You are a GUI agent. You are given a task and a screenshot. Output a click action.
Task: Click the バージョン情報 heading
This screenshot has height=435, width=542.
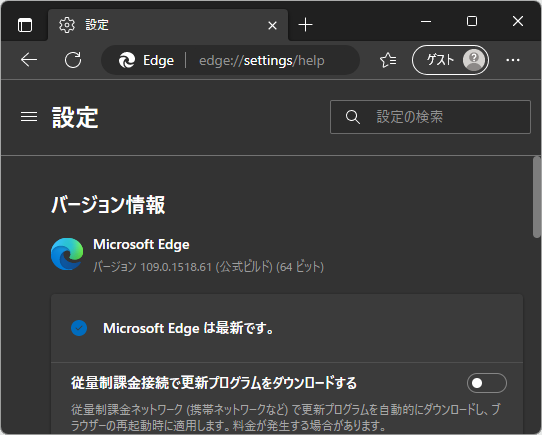pyautogui.click(x=108, y=205)
